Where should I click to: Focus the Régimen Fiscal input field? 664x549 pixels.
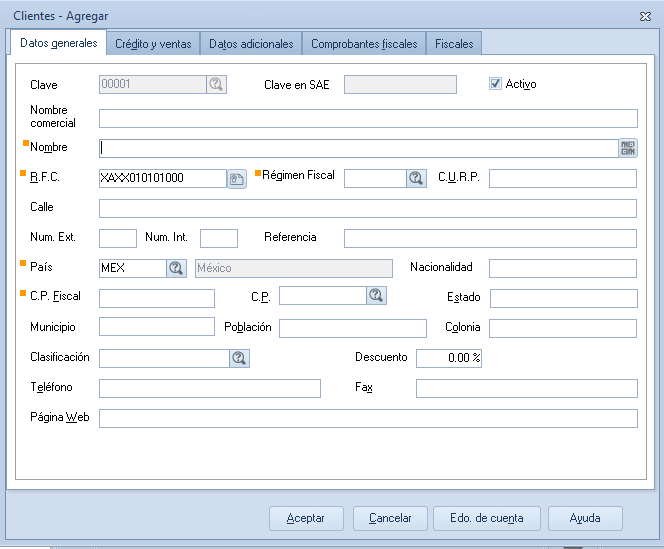pyautogui.click(x=375, y=178)
